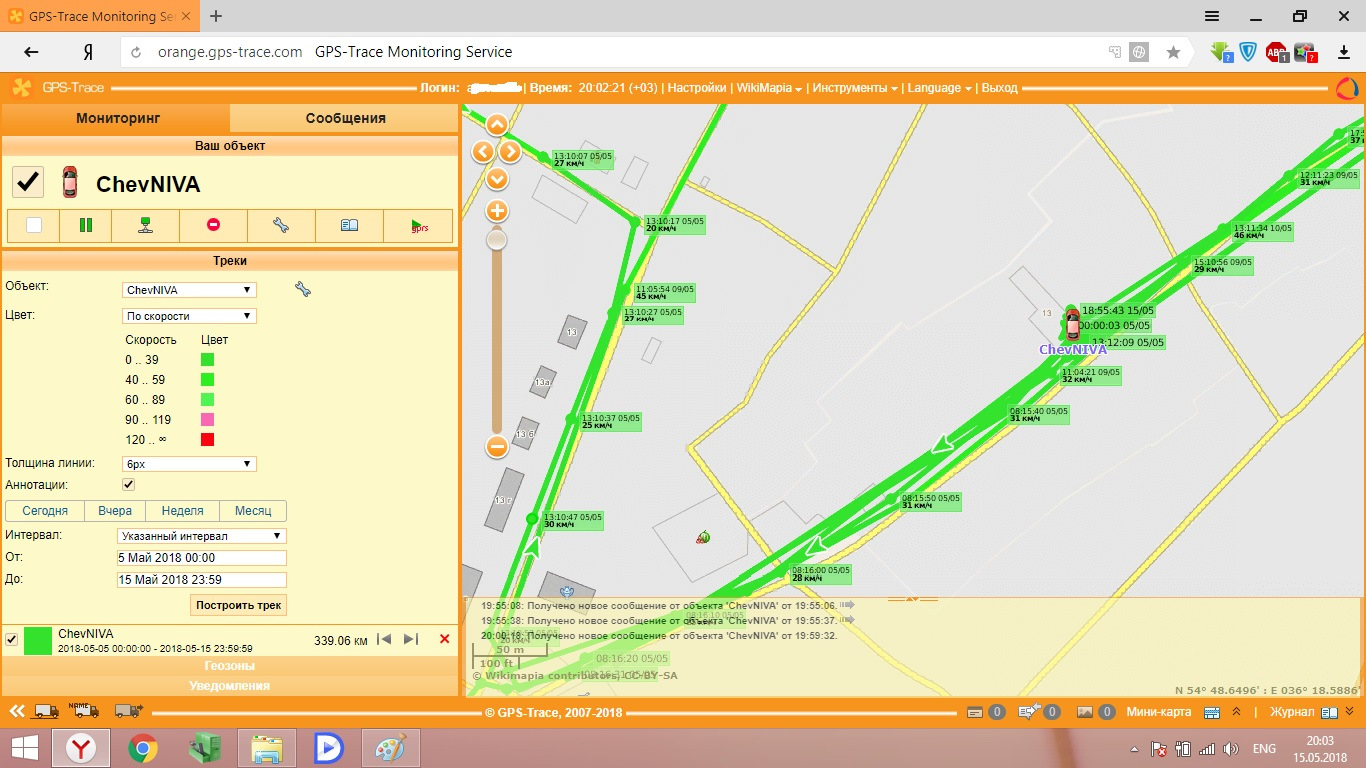This screenshot has height=768, width=1366.
Task: Click the От date field
Action: click(x=202, y=558)
